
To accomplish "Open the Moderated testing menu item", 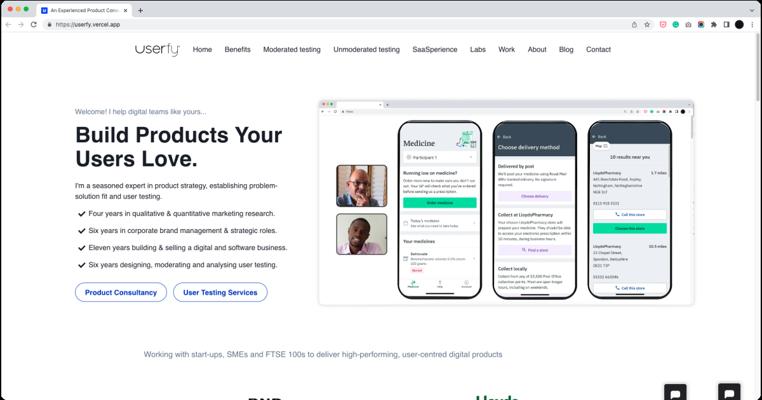I will [292, 50].
